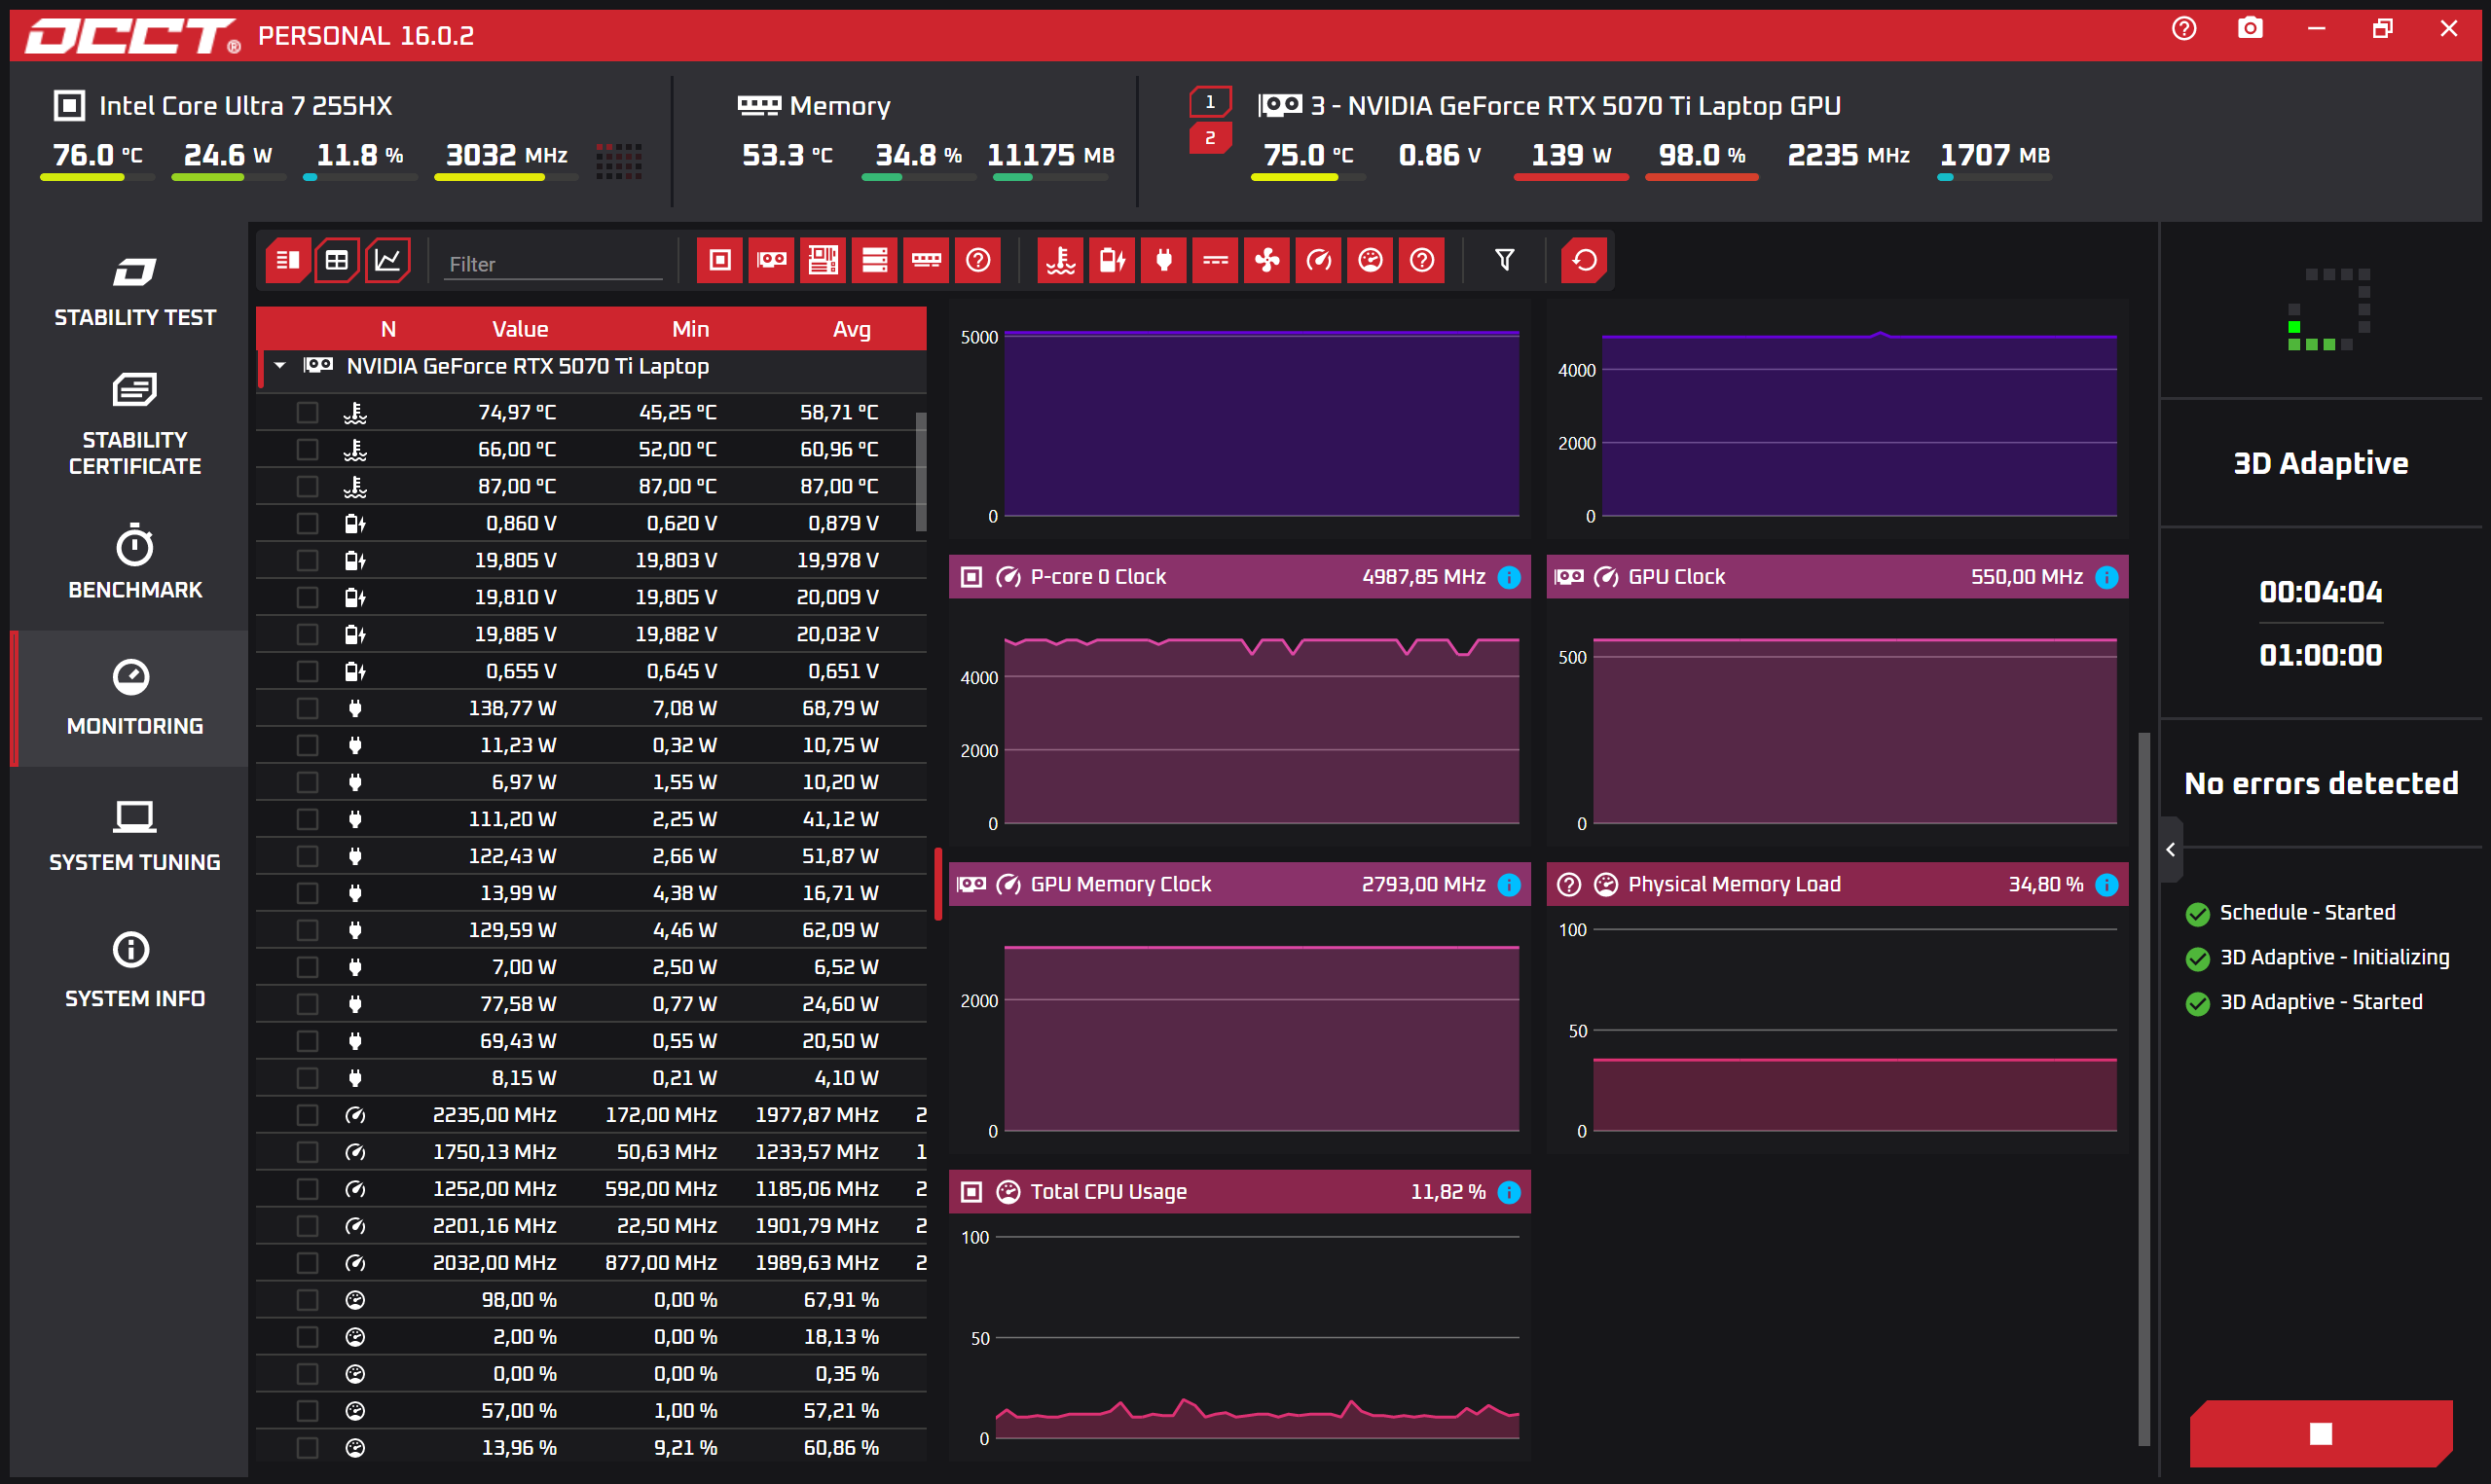Toggle the temperature sensors filter icon
The width and height of the screenshot is (2491, 1484).
coord(1059,261)
